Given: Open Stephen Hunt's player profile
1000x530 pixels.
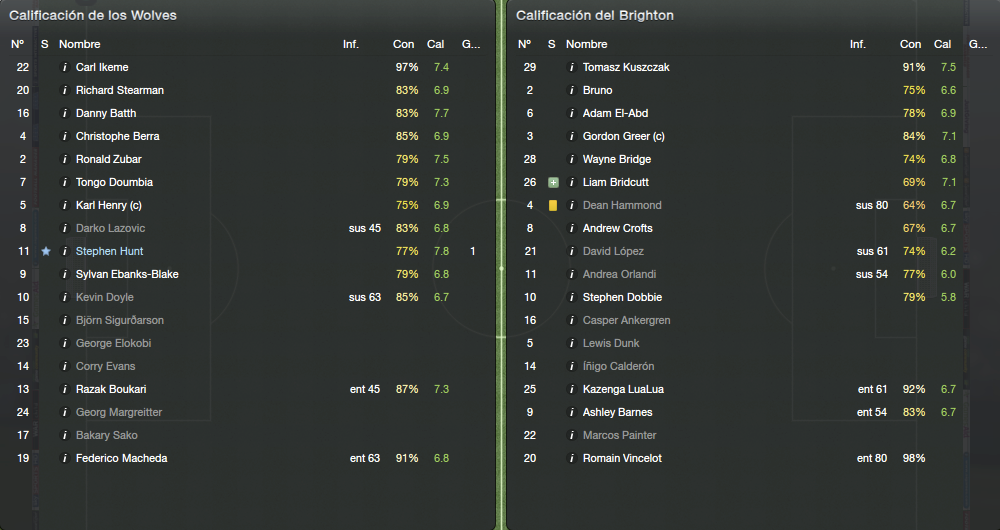Looking at the screenshot, I should point(109,251).
